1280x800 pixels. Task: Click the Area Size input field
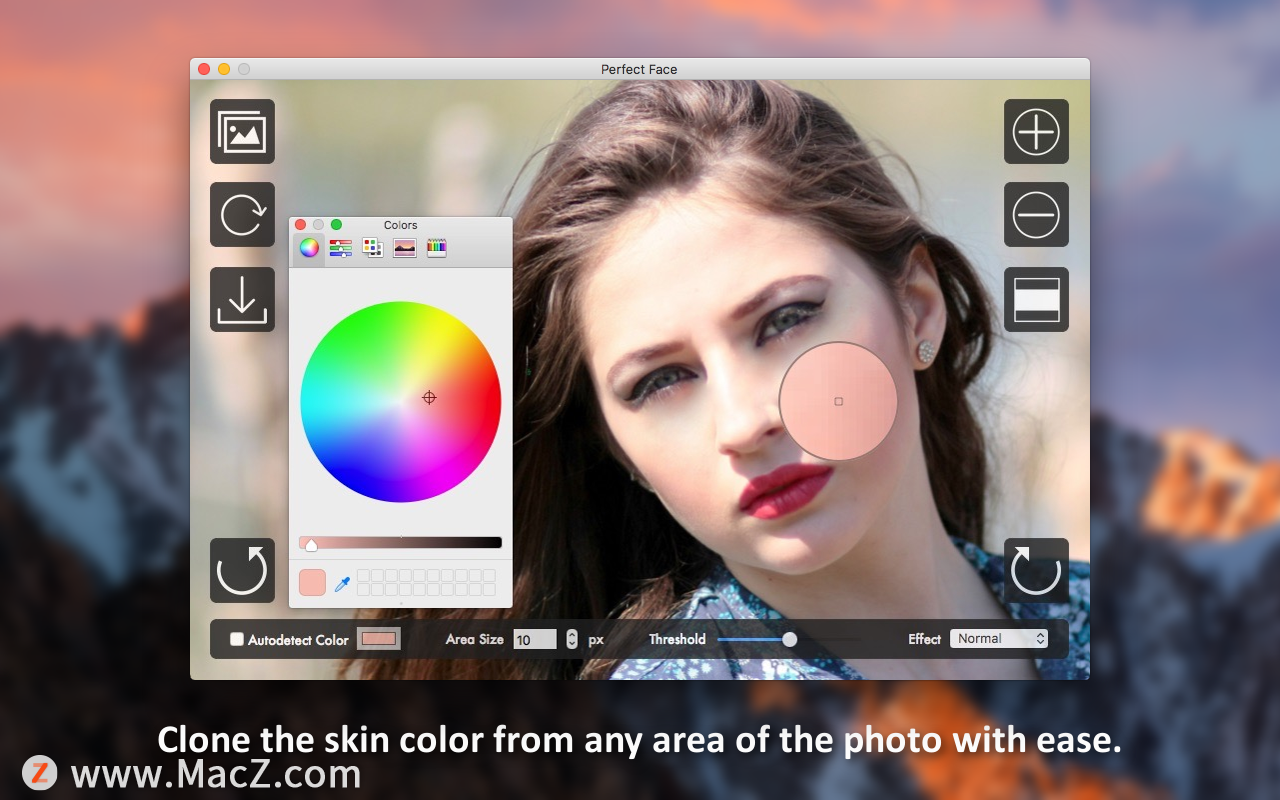tap(535, 639)
